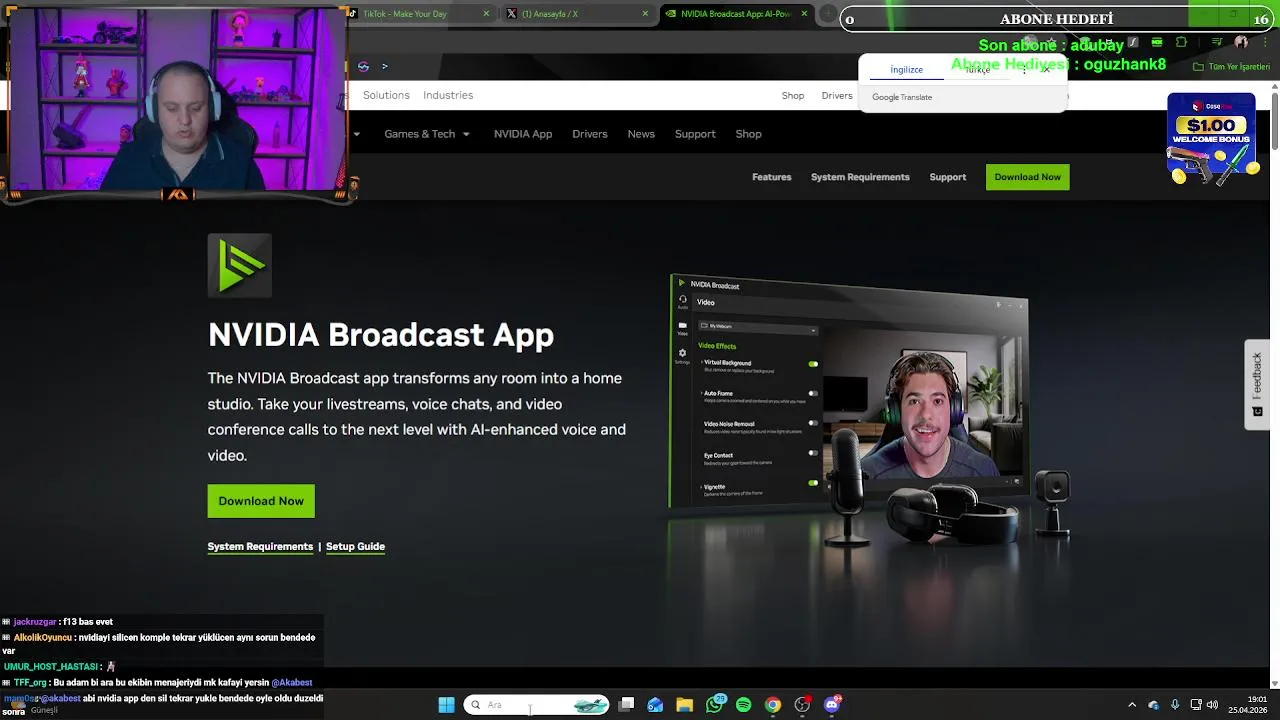
Task: Select the İngilizce translate tab
Action: coord(907,70)
